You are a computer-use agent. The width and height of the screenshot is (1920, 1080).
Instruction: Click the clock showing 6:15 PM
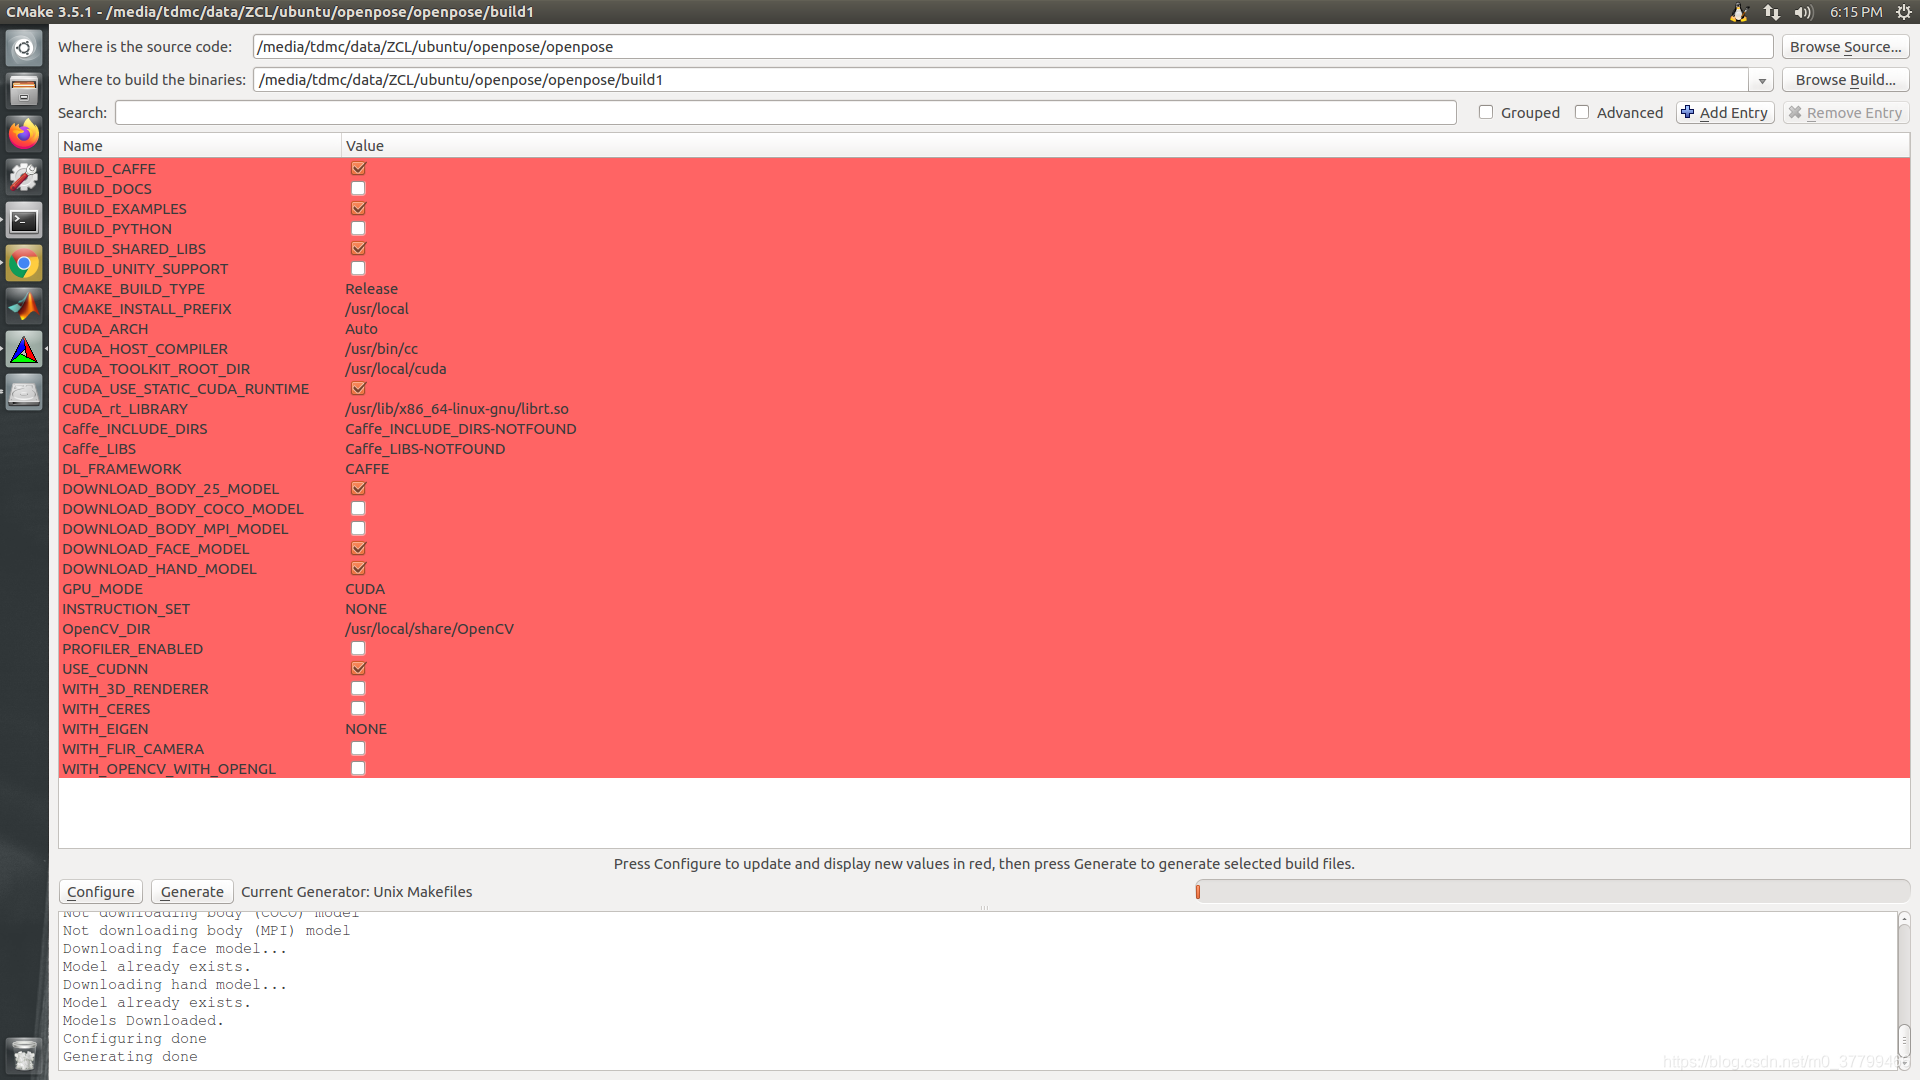click(1856, 12)
